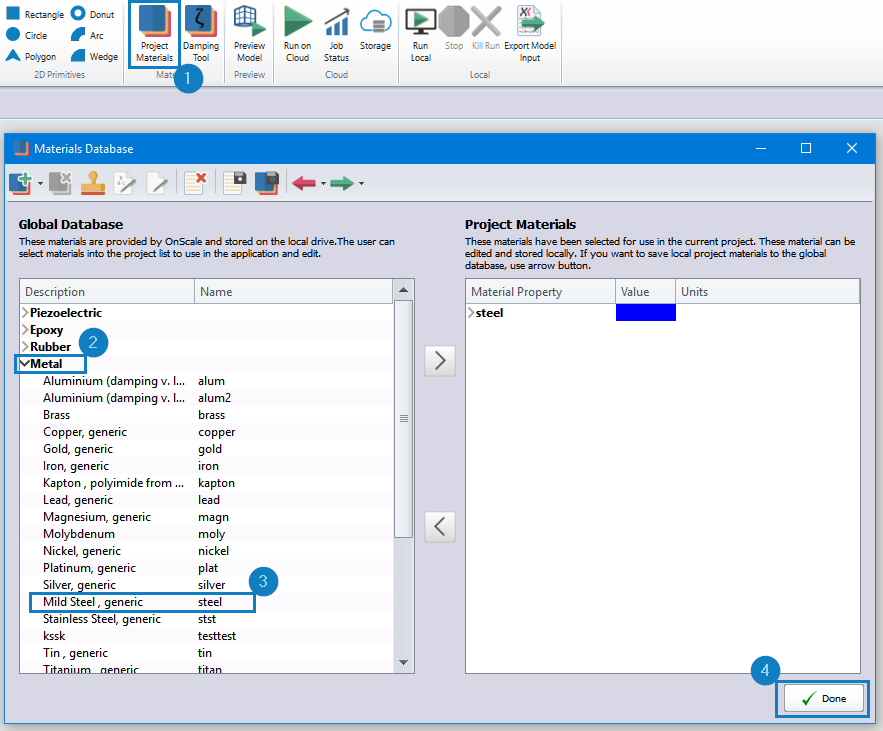Open dropdown next to add material icon
This screenshot has height=731, width=883.
click(x=40, y=184)
